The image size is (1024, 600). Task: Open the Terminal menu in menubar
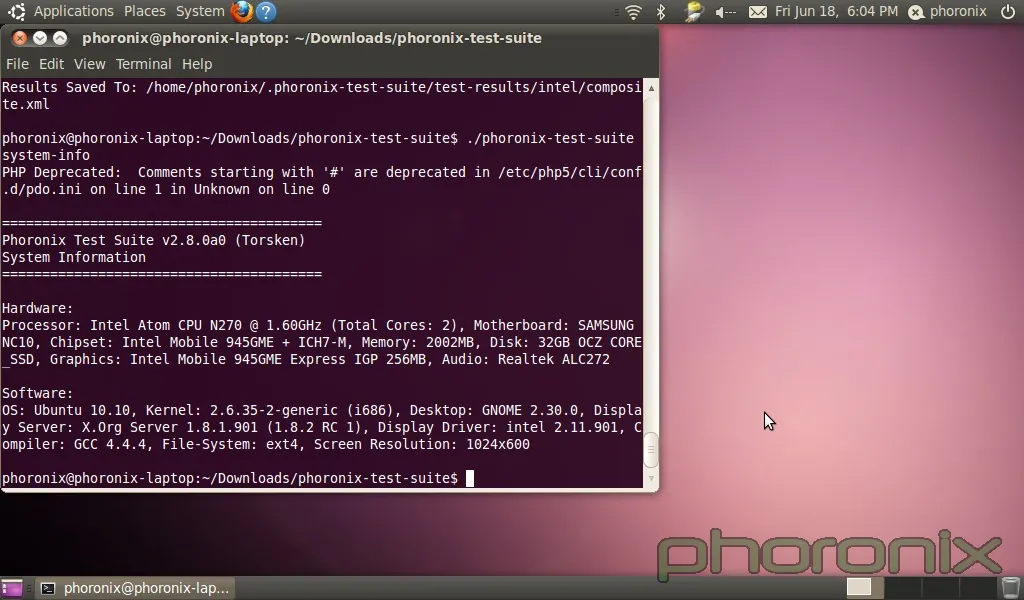144,64
